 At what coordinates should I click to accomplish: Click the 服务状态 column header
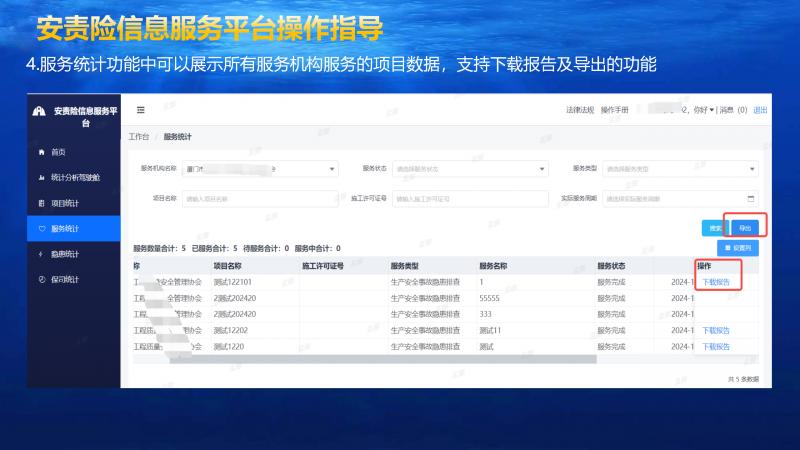(611, 266)
